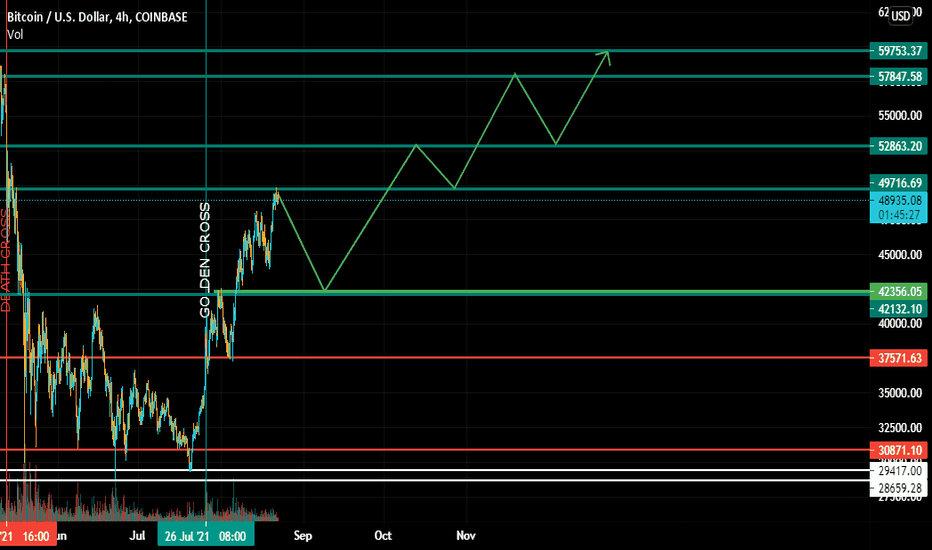Screen dimensions: 932x550
Task: Select the 42356.05 green price label
Action: (898, 291)
